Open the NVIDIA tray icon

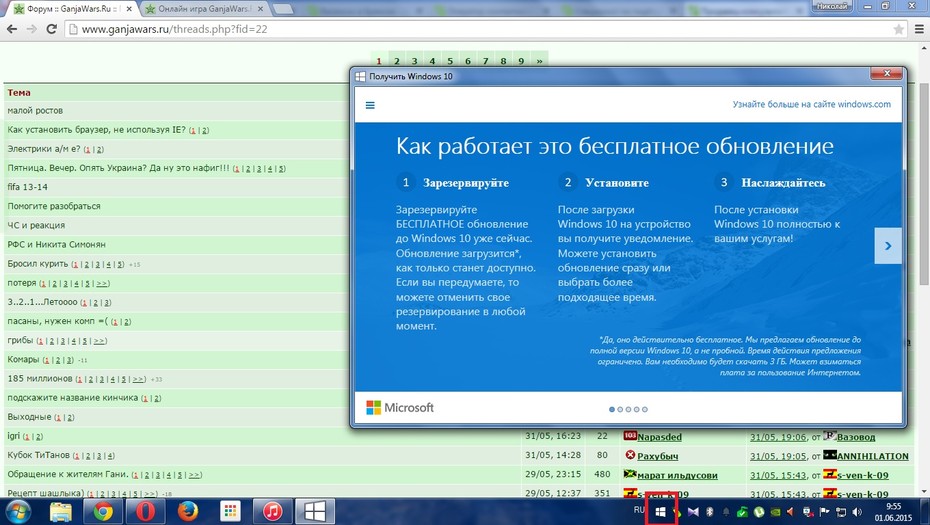[775, 512]
